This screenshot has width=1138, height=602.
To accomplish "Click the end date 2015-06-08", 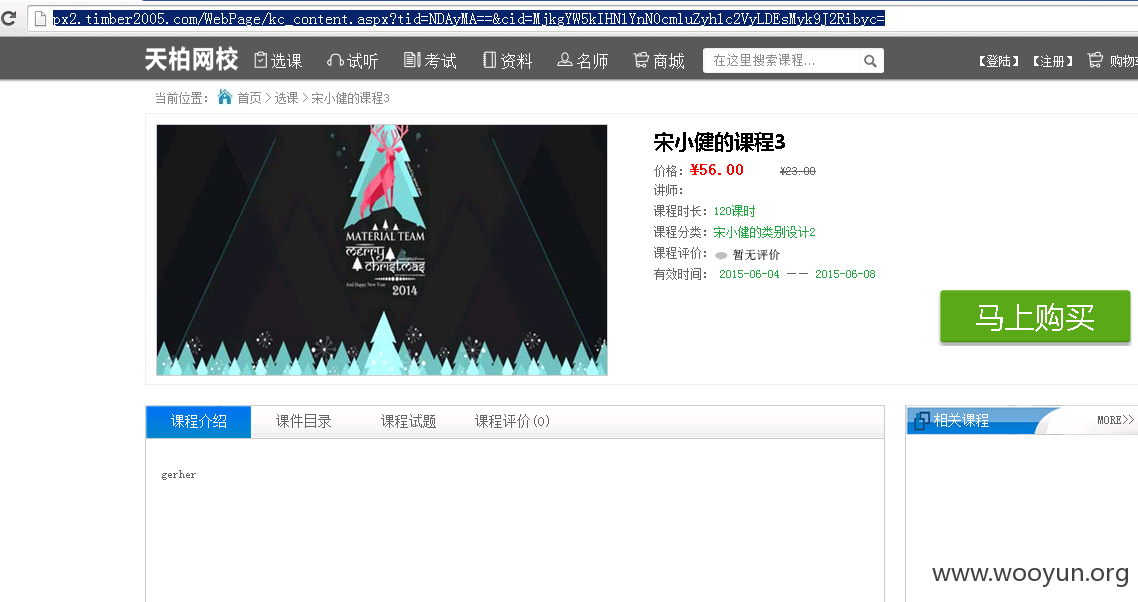I will [x=845, y=274].
